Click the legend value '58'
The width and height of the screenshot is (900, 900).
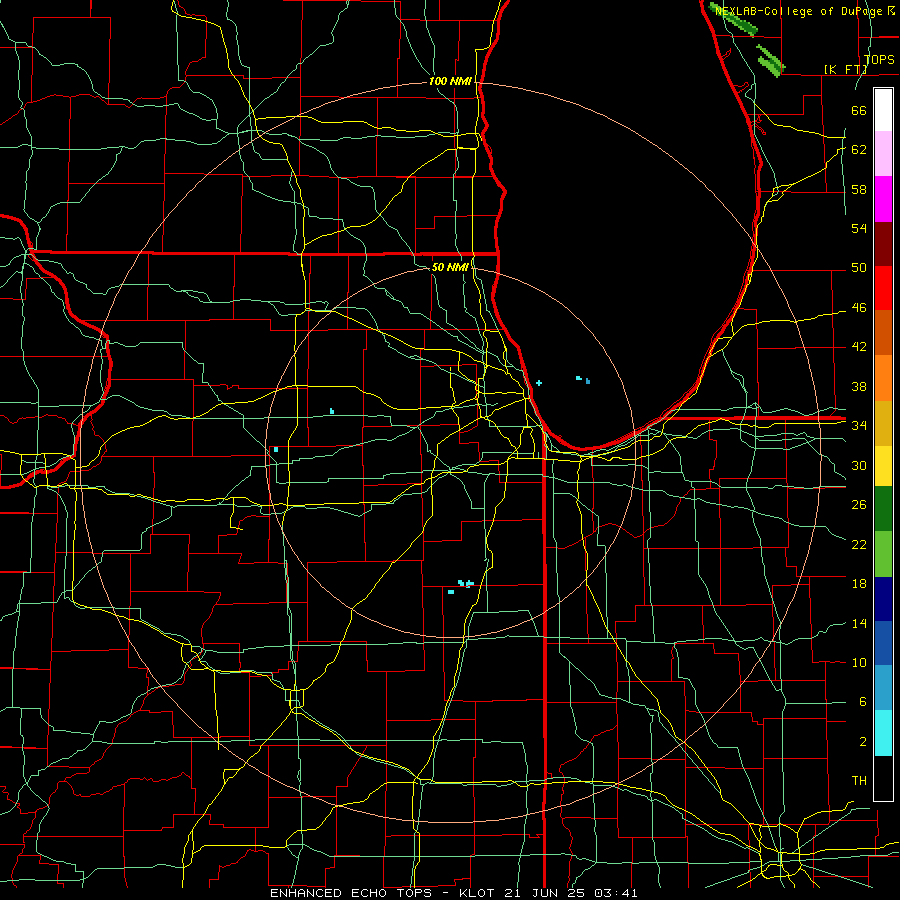click(859, 189)
